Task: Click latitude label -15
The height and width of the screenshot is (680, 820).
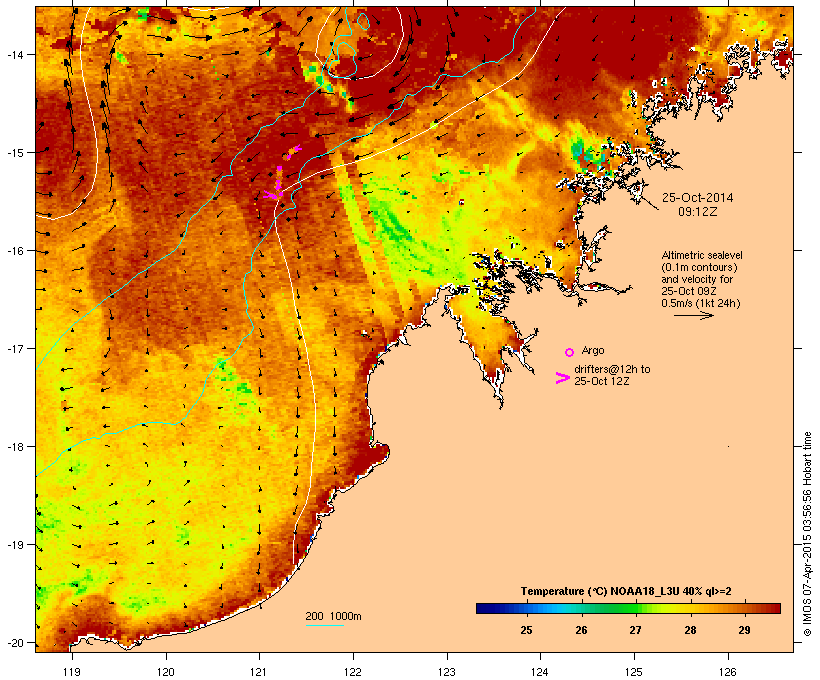Action: 14,153
